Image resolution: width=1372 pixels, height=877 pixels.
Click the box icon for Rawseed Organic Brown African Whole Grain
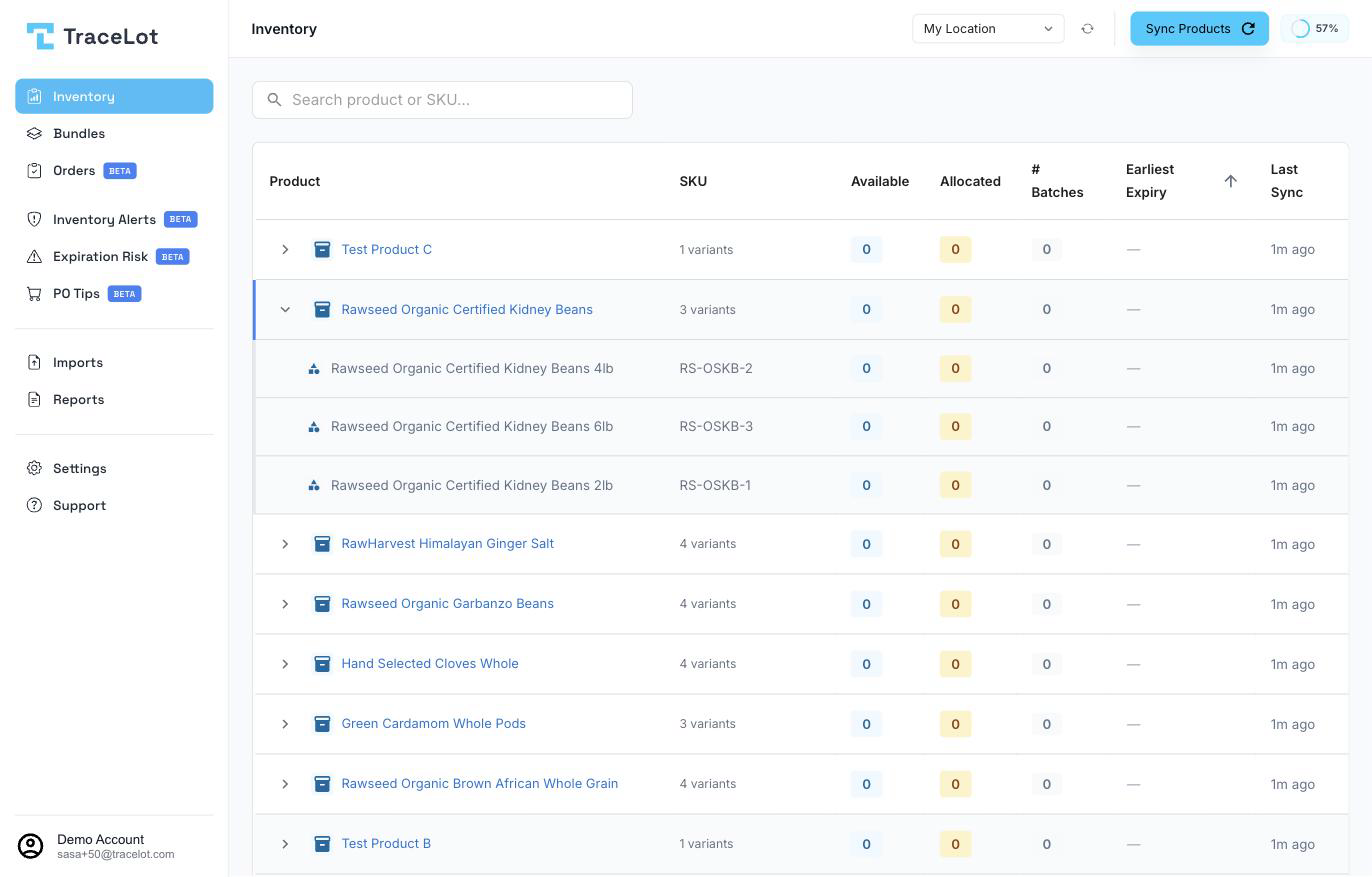coord(322,784)
